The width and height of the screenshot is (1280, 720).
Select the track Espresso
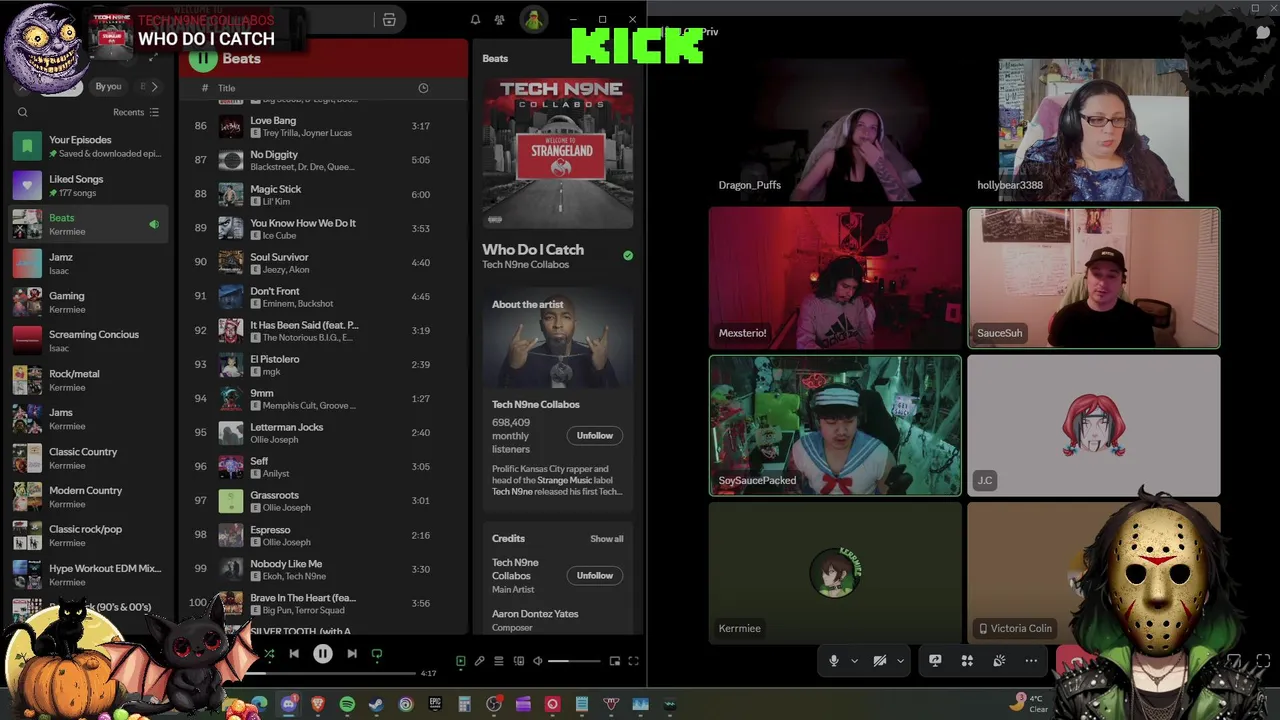click(x=323, y=535)
